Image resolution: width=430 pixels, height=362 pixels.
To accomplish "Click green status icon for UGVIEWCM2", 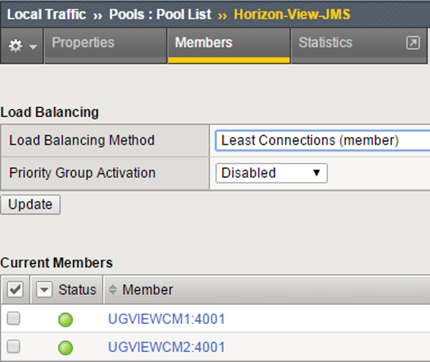I will 65,347.
